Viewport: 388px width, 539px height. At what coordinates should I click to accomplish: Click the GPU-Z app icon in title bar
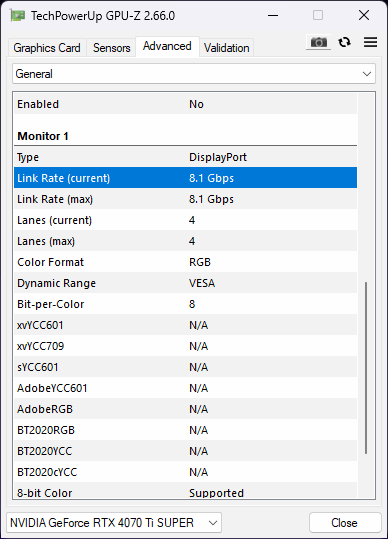[x=17, y=15]
